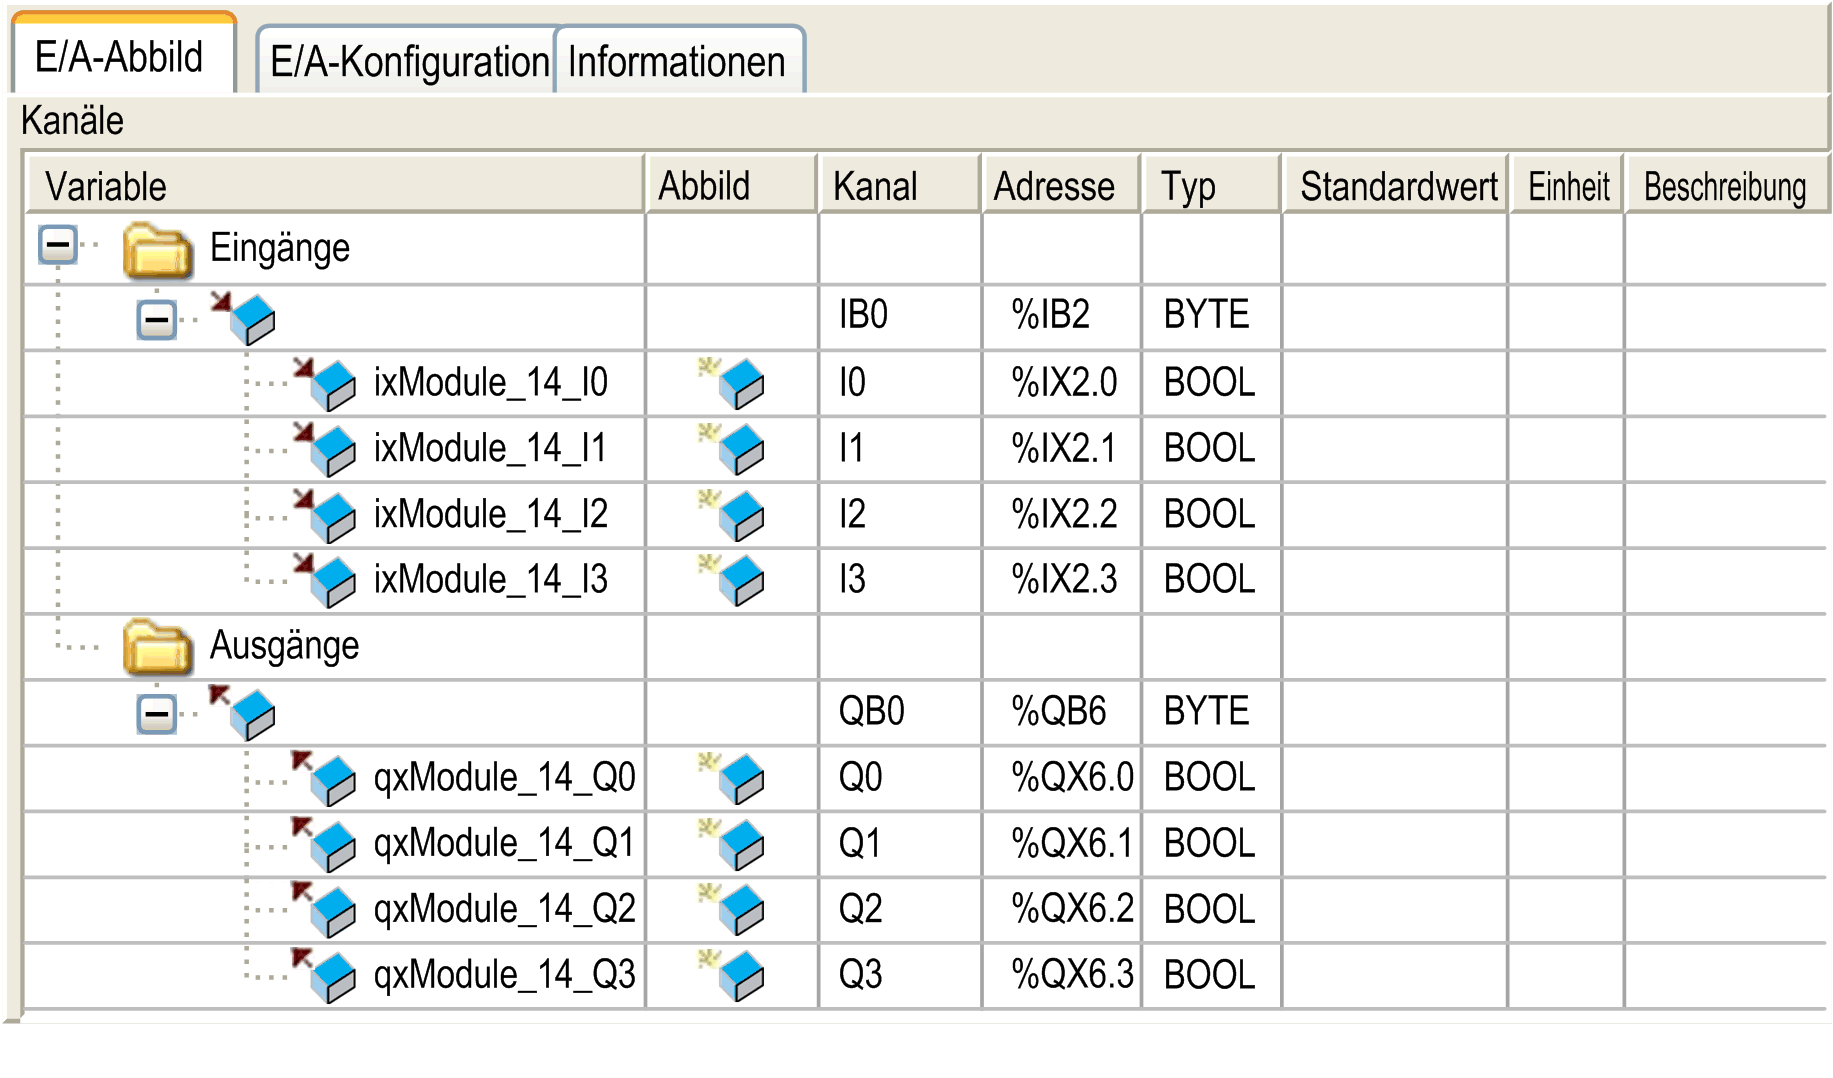This screenshot has height=1078, width=1833.
Task: Click the input channel icon beside ixModule_14_I1
Action: (327, 449)
